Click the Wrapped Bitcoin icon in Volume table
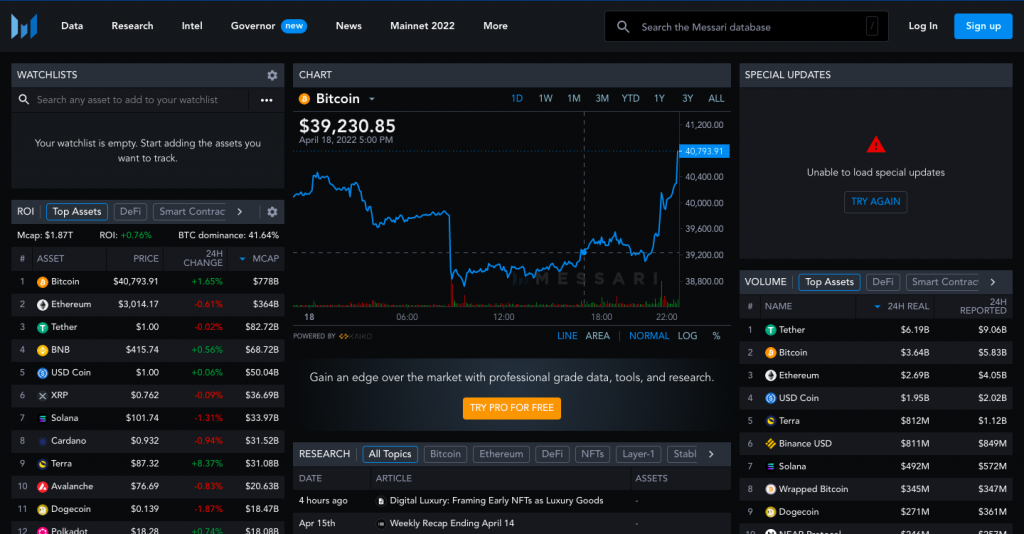The width and height of the screenshot is (1024, 534). tap(771, 490)
